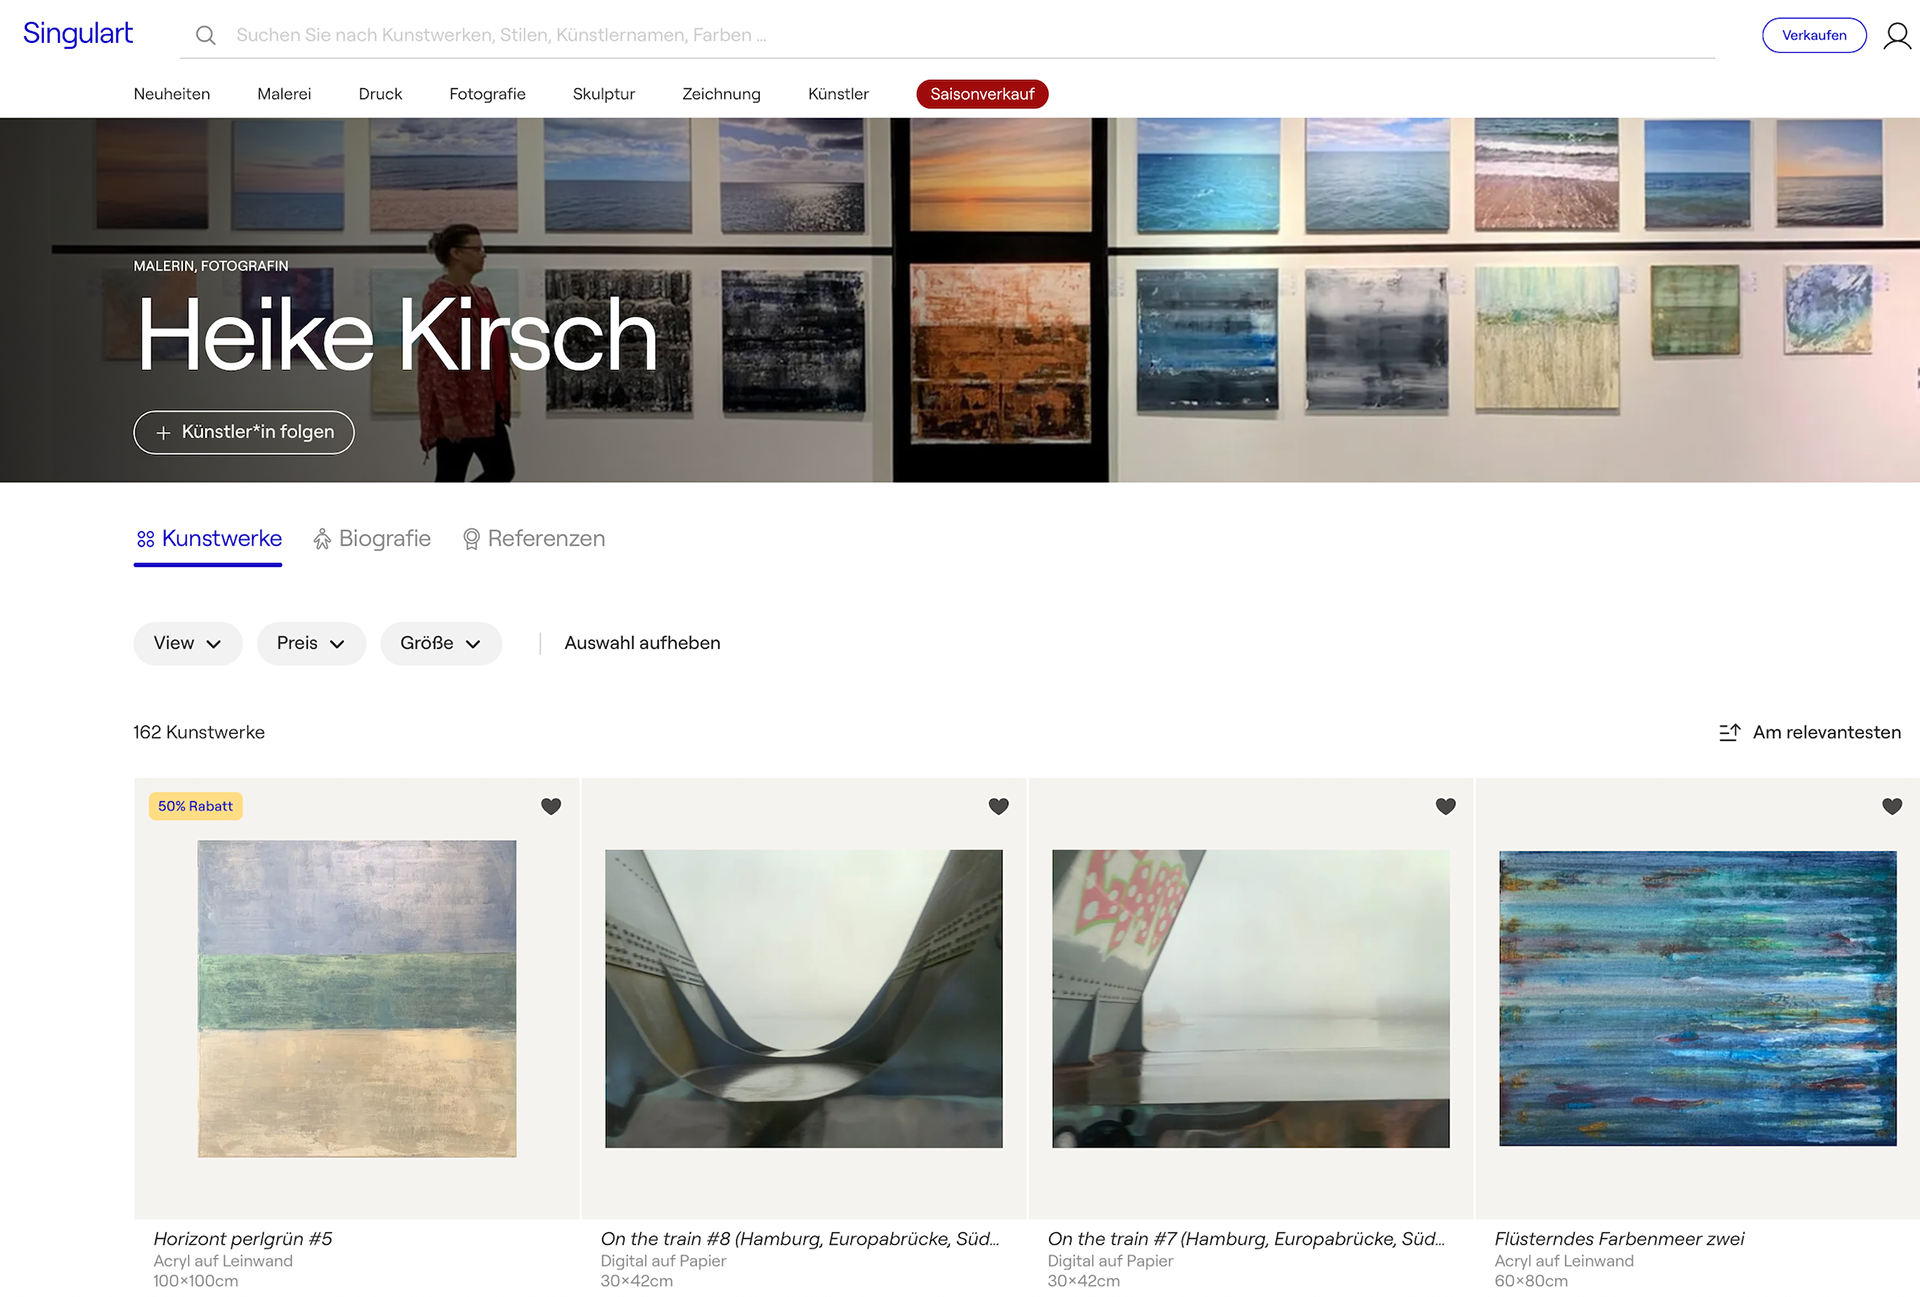
Task: Open the user account profile icon
Action: pos(1896,36)
